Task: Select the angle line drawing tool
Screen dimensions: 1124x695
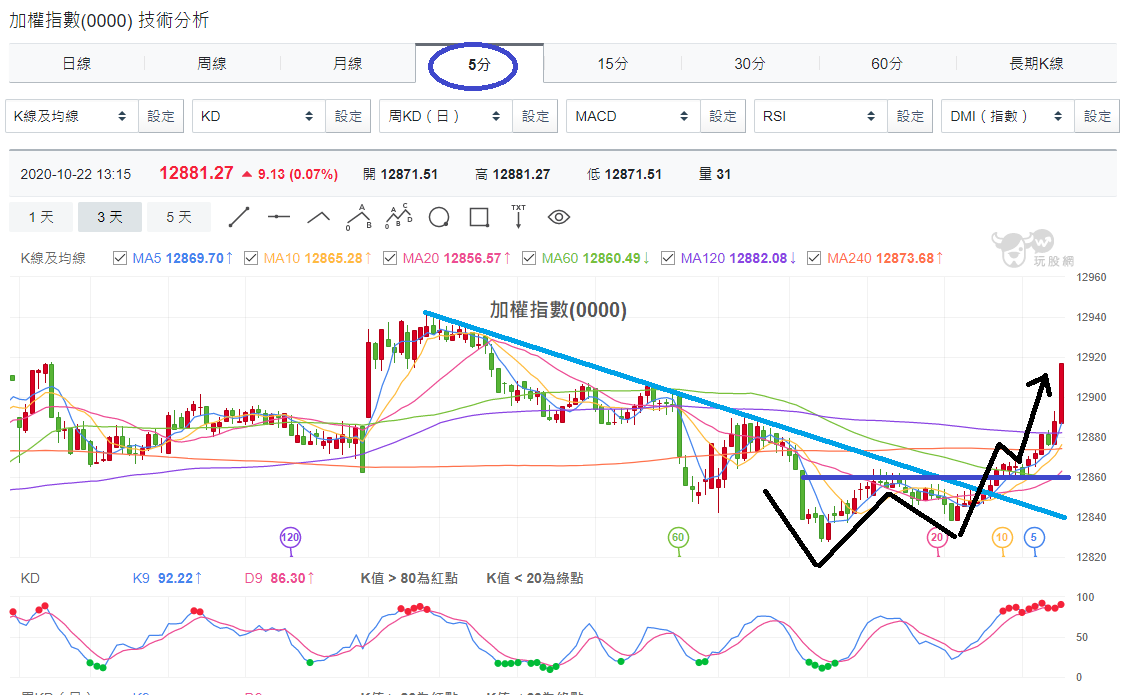Action: (318, 217)
